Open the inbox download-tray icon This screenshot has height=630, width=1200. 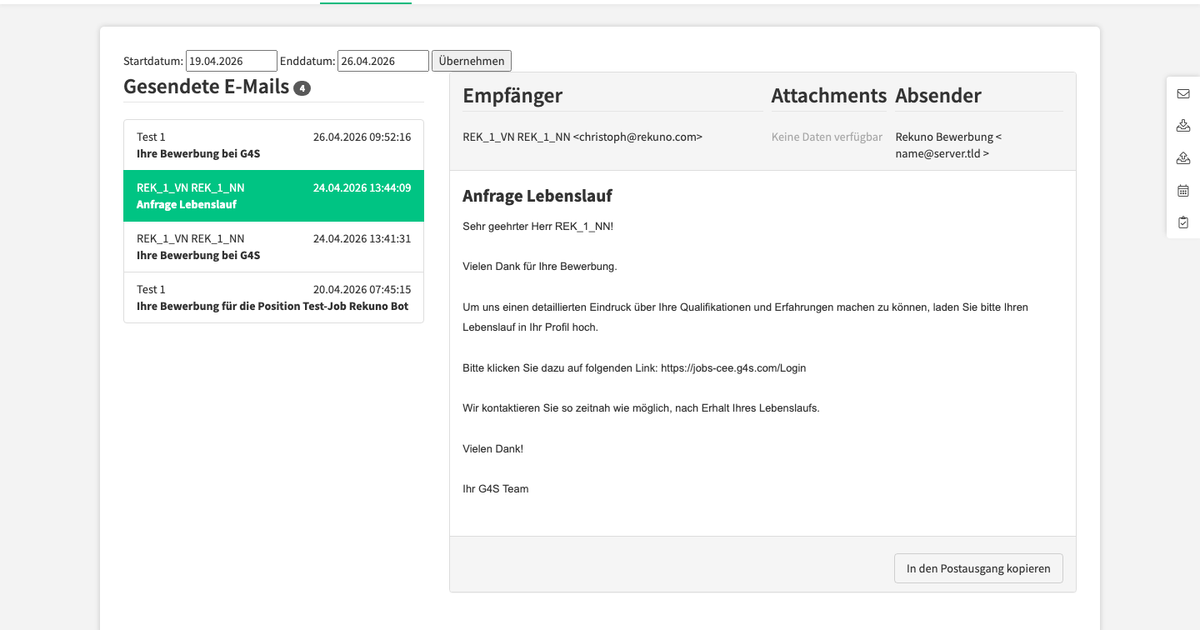coord(1183,126)
